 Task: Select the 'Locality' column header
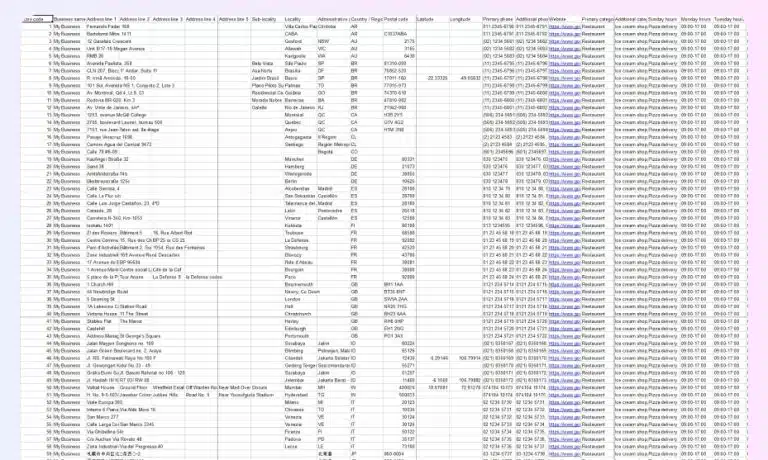click(293, 19)
